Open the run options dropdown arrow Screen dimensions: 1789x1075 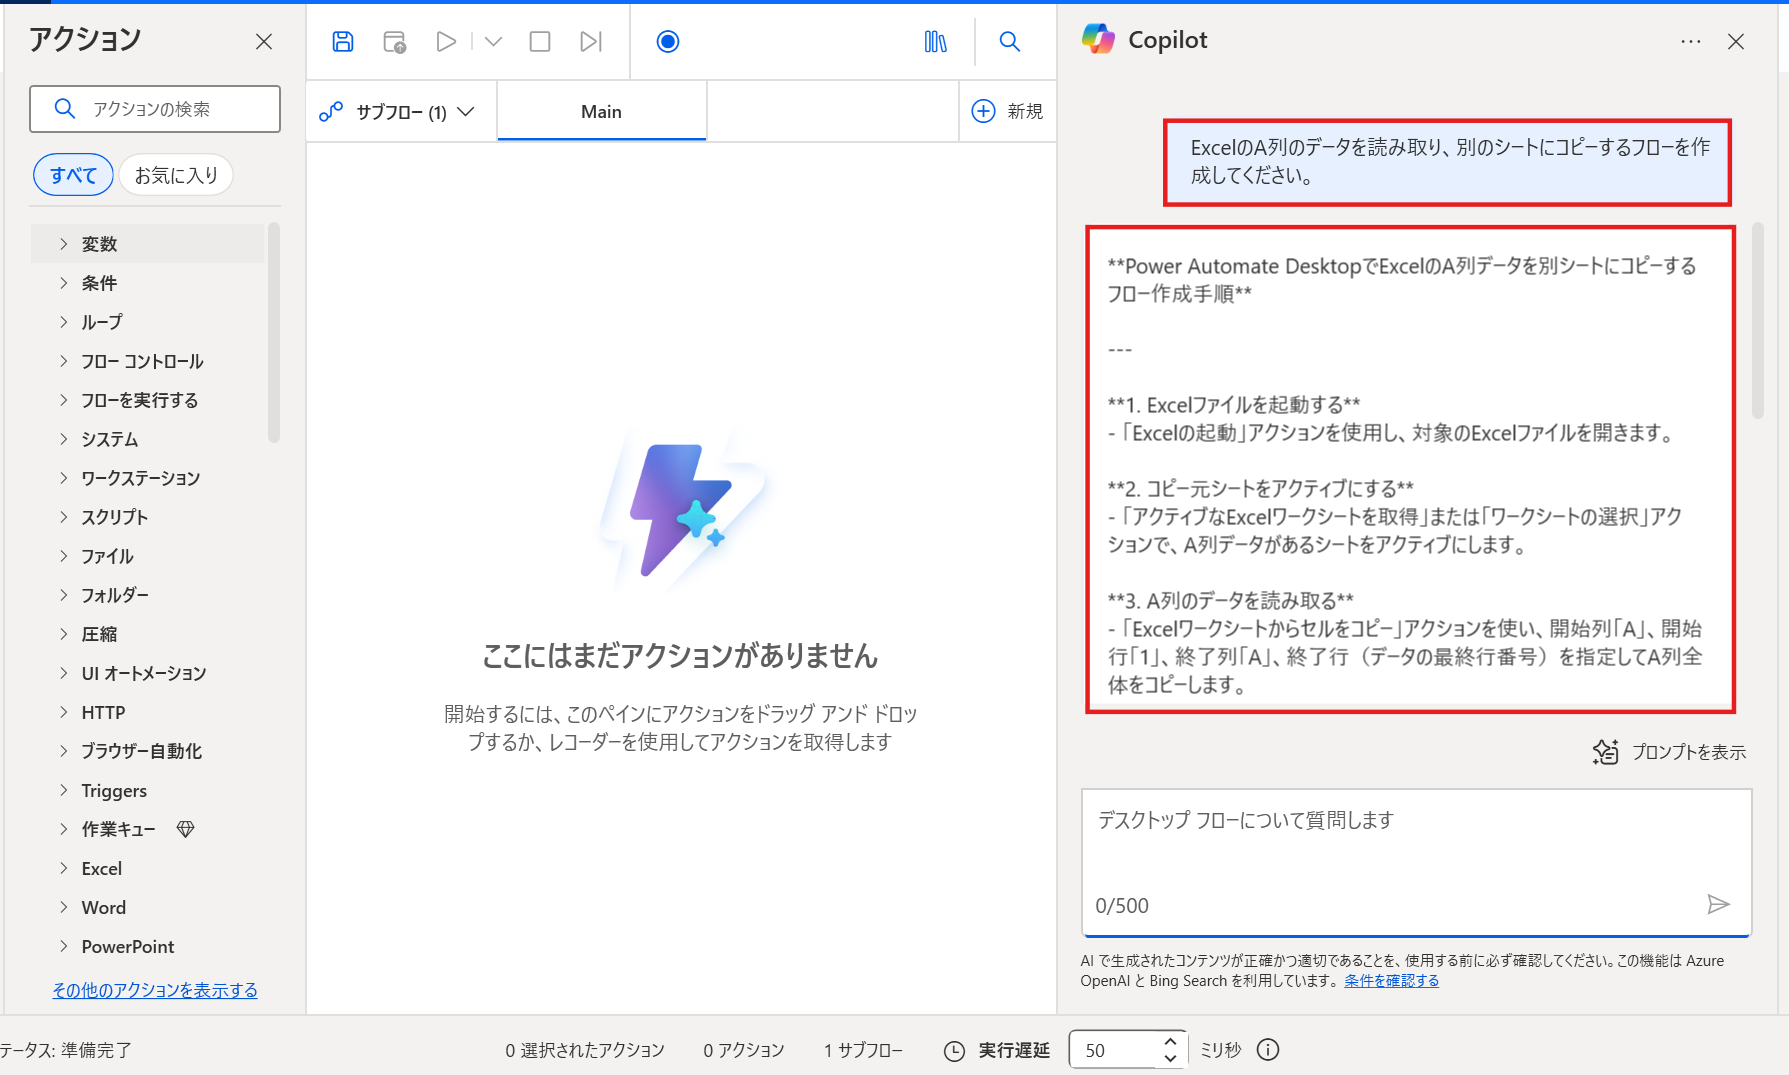point(493,41)
